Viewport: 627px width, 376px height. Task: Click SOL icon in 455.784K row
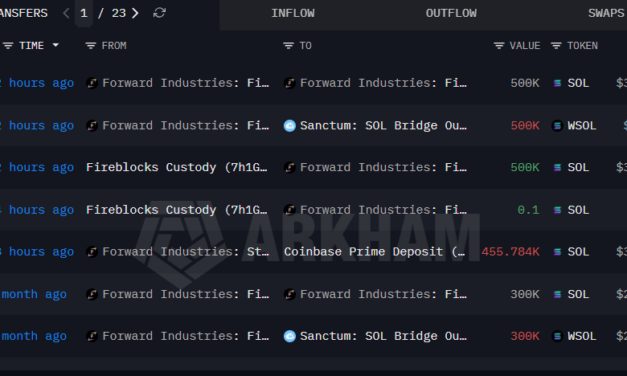coord(557,252)
